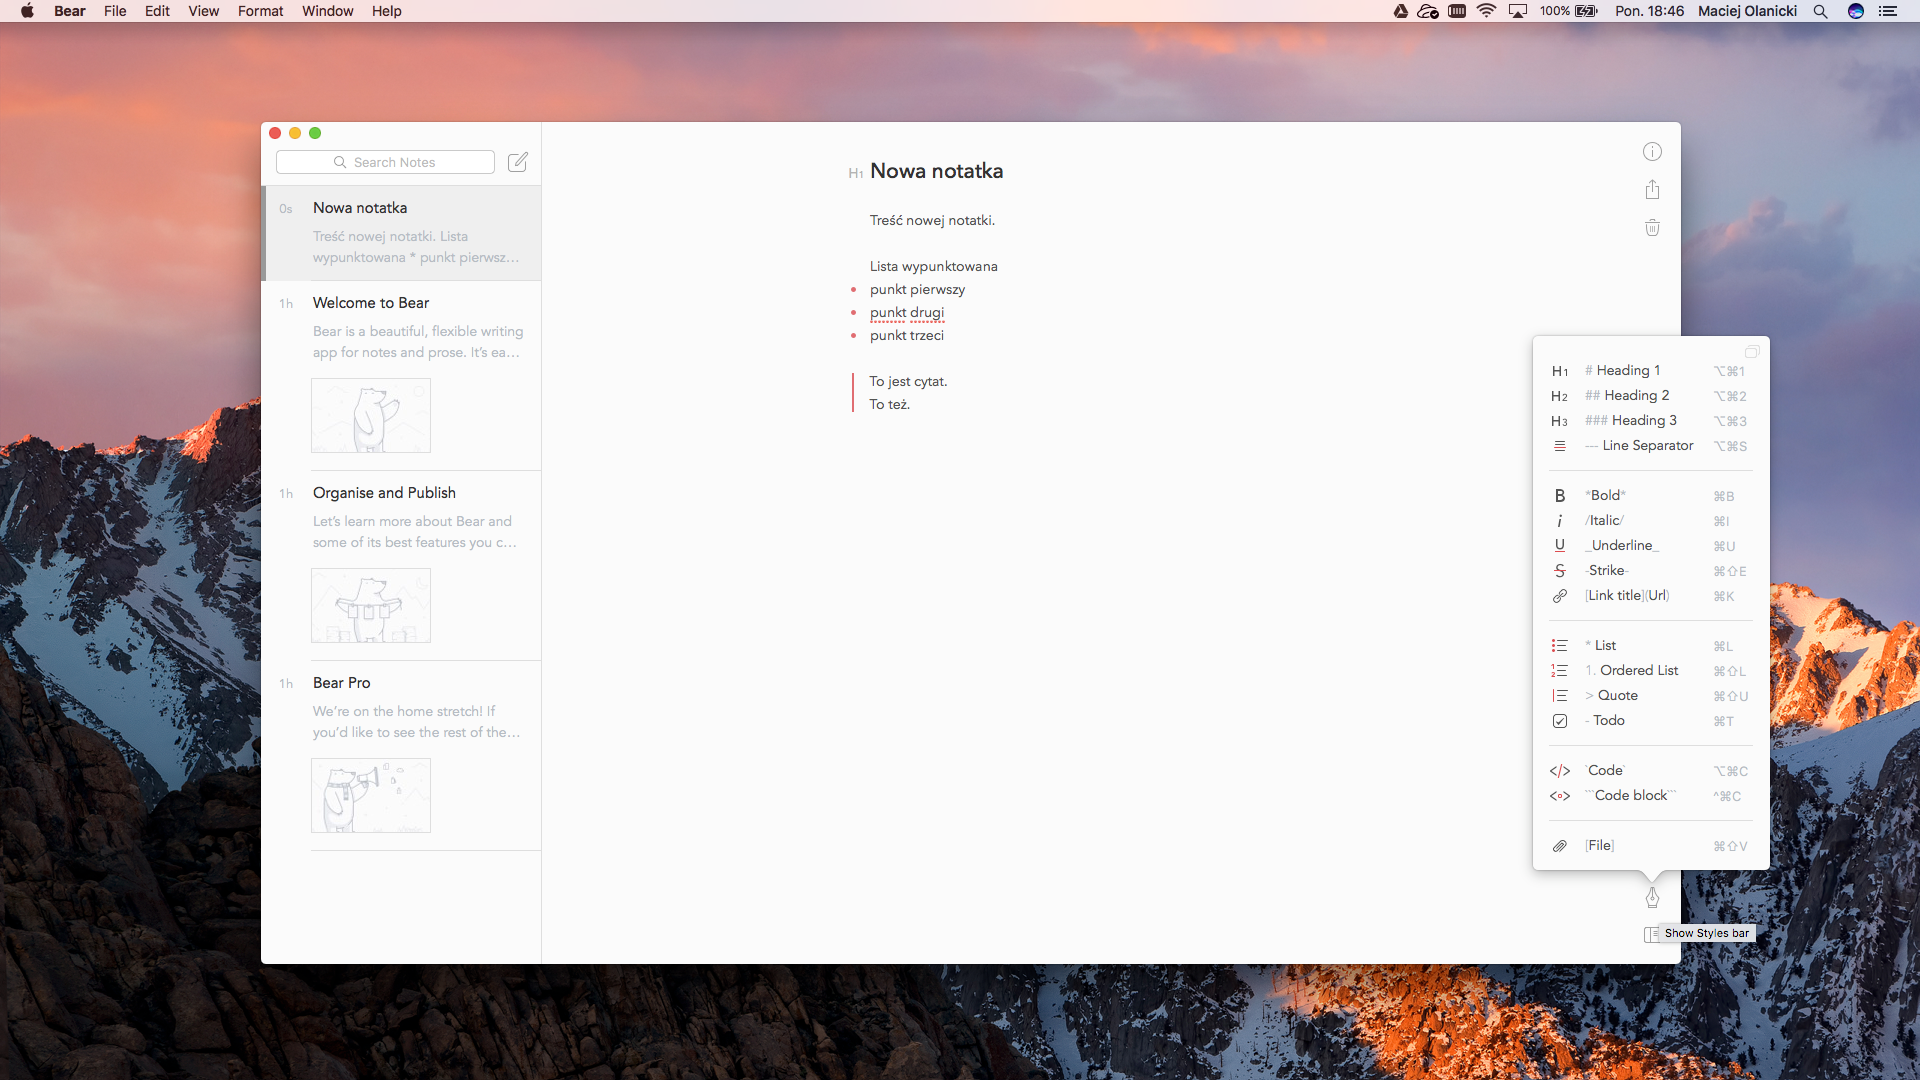The height and width of the screenshot is (1080, 1920).
Task: Toggle Bold formatting in styles popup
Action: [1607, 496]
